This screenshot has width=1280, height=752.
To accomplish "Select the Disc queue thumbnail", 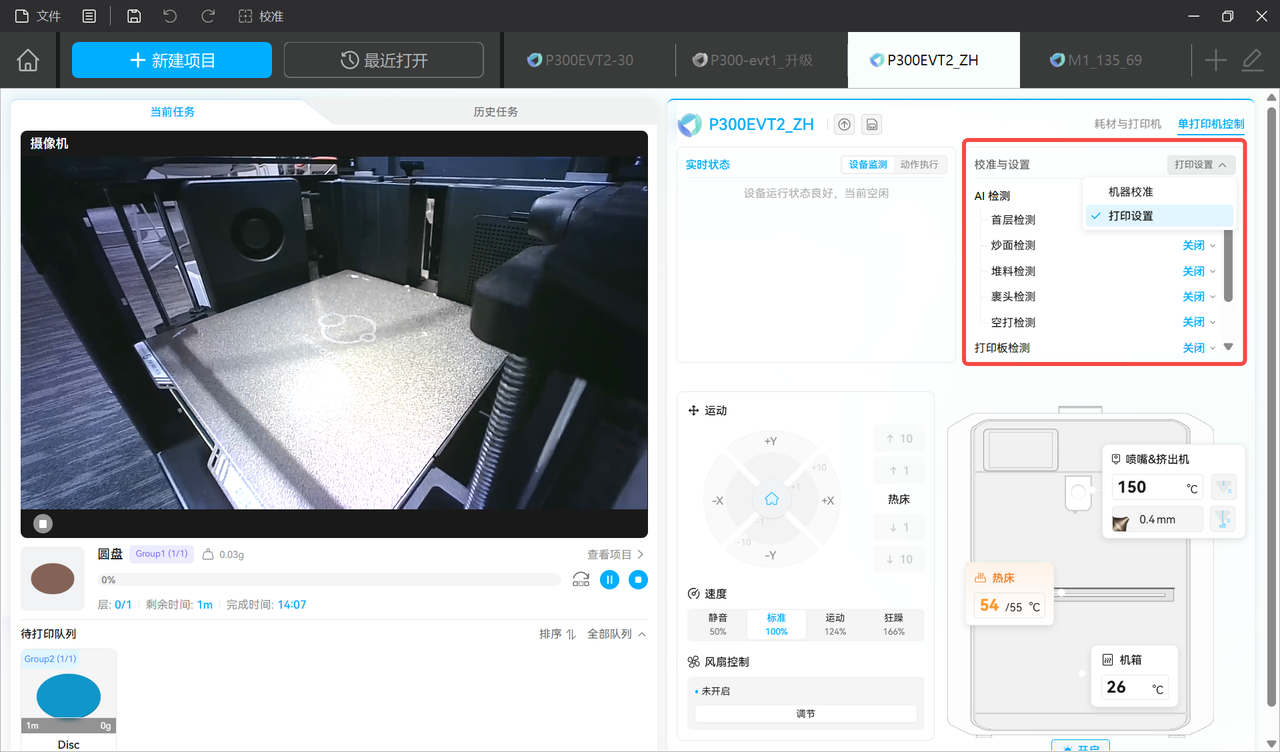I will 68,691.
